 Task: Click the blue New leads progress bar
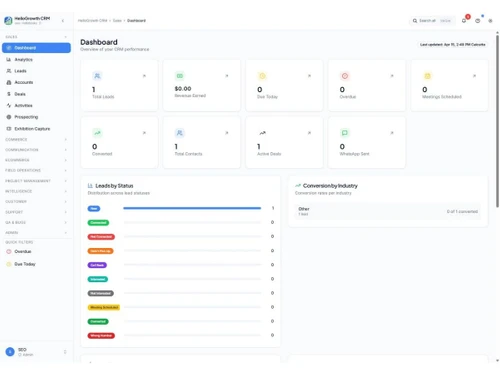(192, 208)
